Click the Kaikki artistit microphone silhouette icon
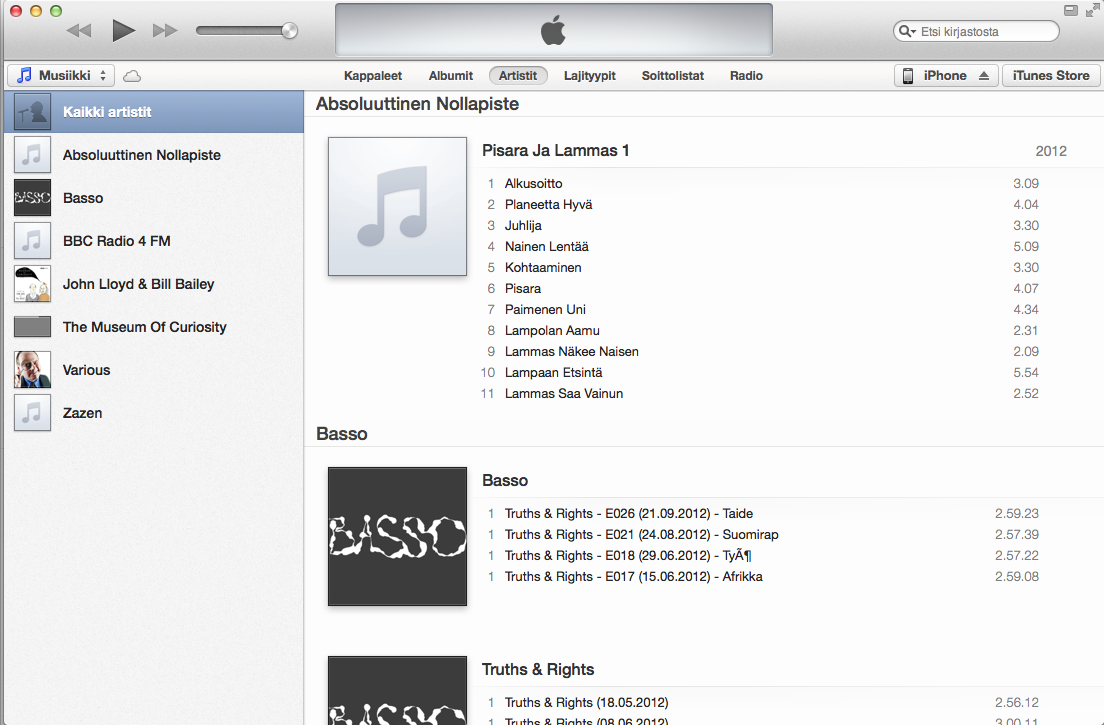The width and height of the screenshot is (1104, 725). coord(32,112)
